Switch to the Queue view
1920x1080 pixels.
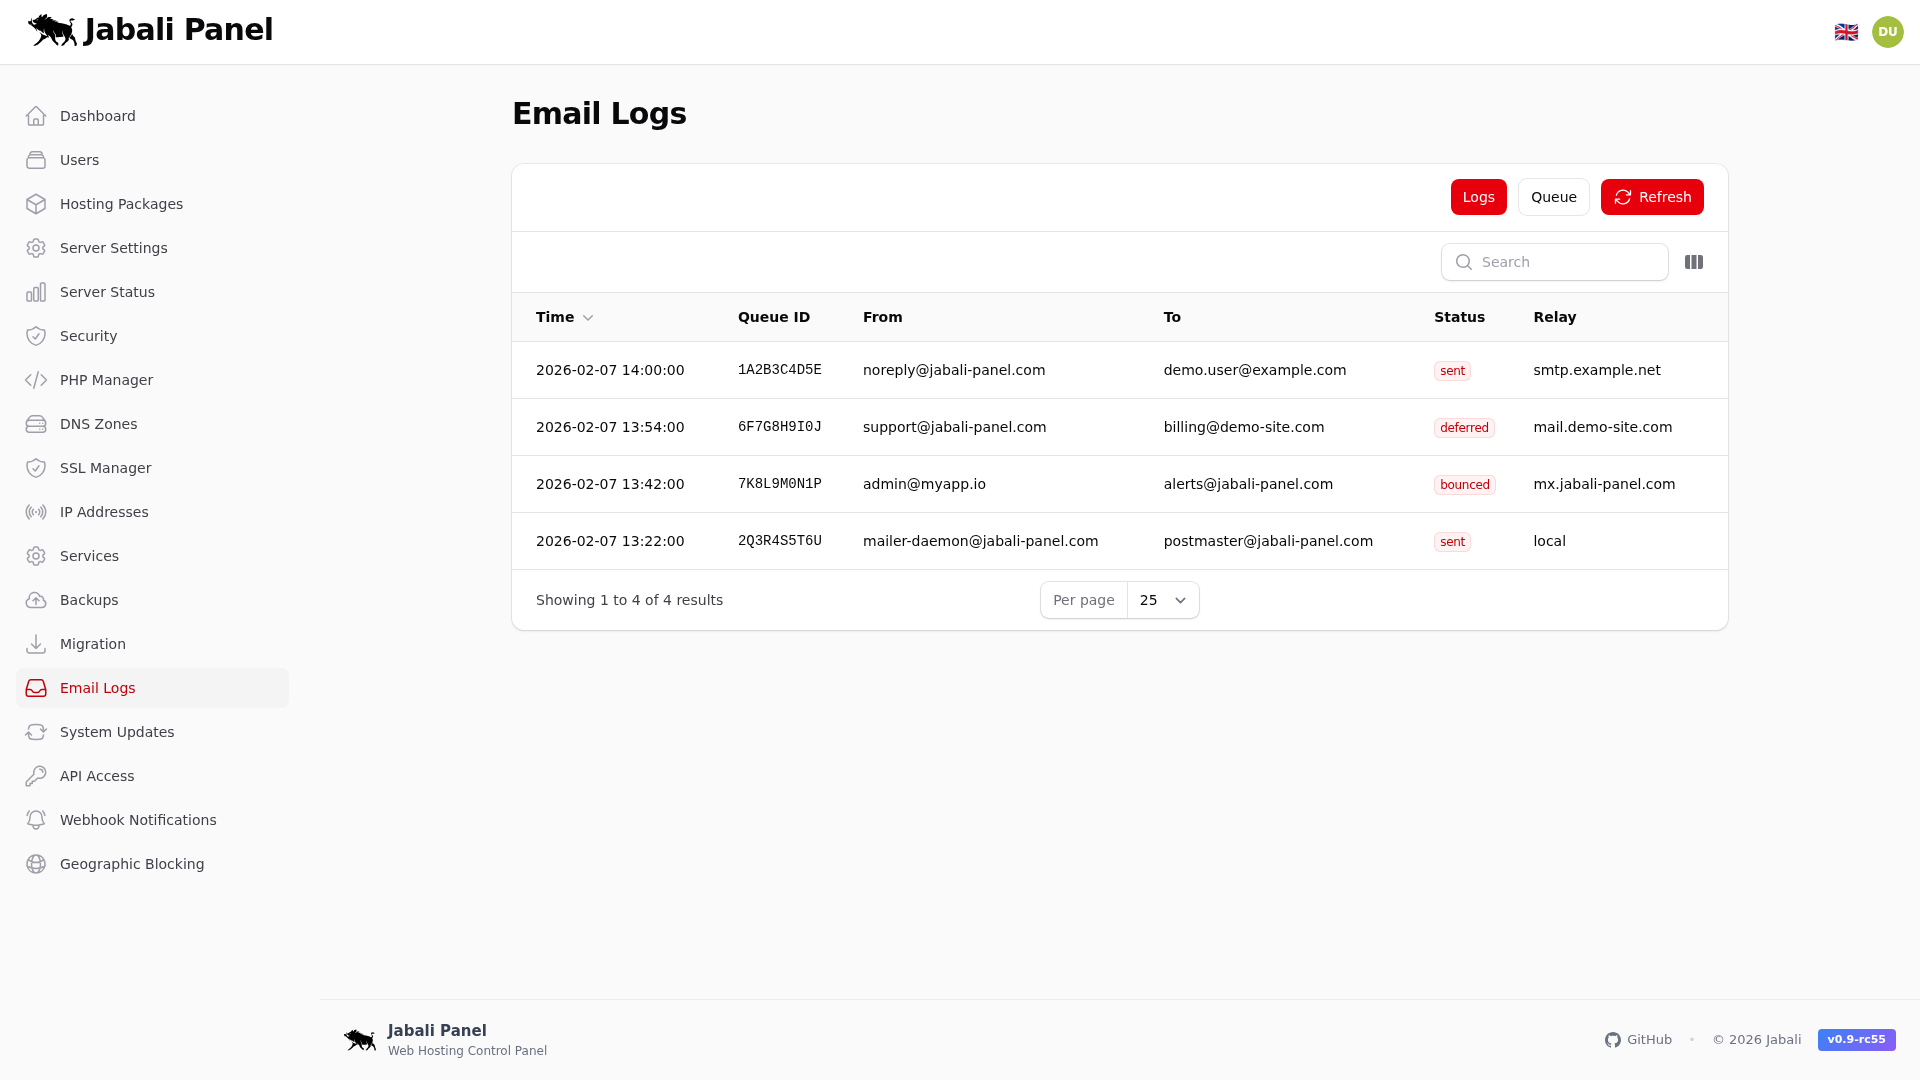click(1553, 196)
